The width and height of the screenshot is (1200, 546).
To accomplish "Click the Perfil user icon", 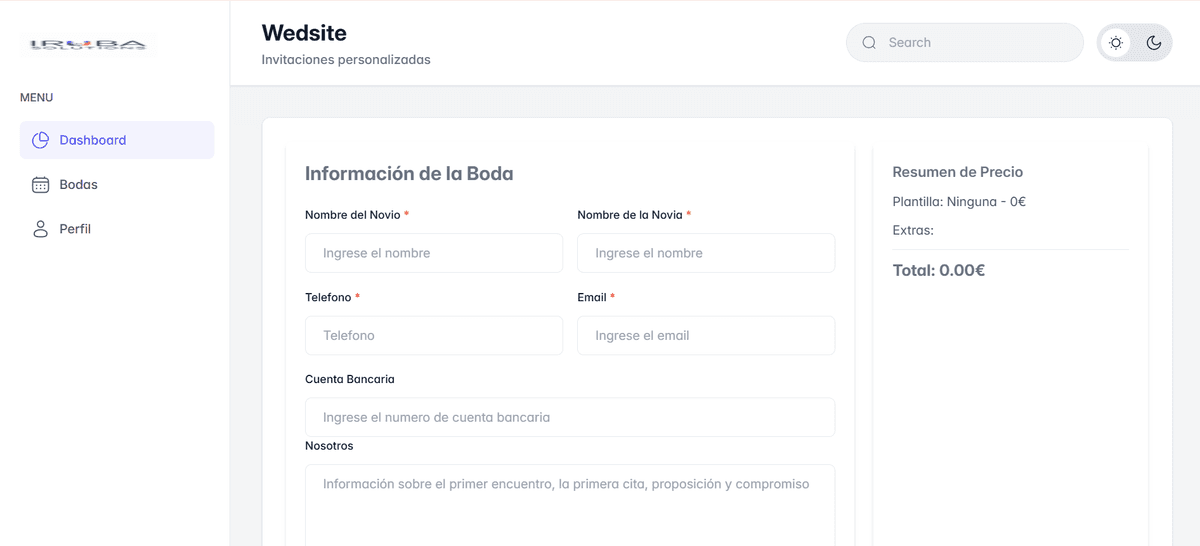I will coord(40,229).
